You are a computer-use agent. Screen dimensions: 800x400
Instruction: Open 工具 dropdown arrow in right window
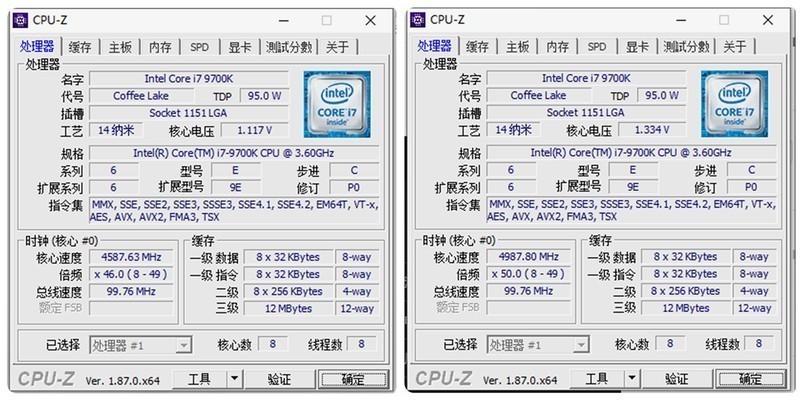click(632, 379)
